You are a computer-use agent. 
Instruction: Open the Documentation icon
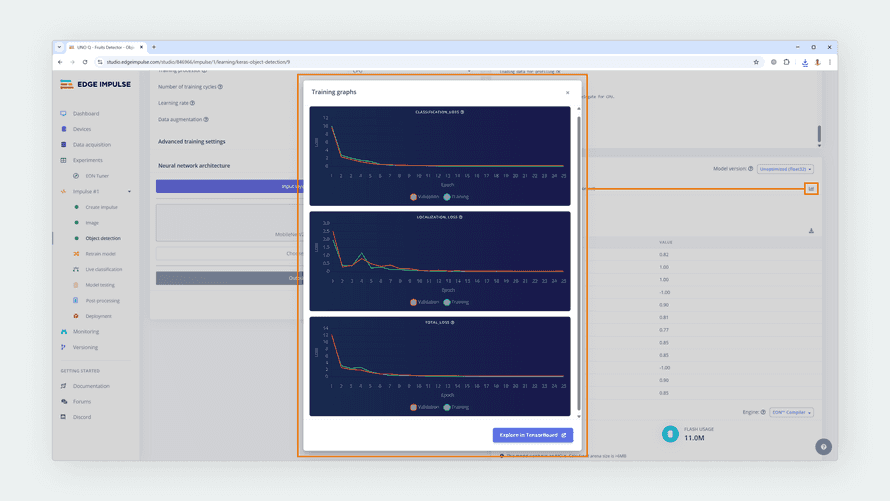point(64,386)
